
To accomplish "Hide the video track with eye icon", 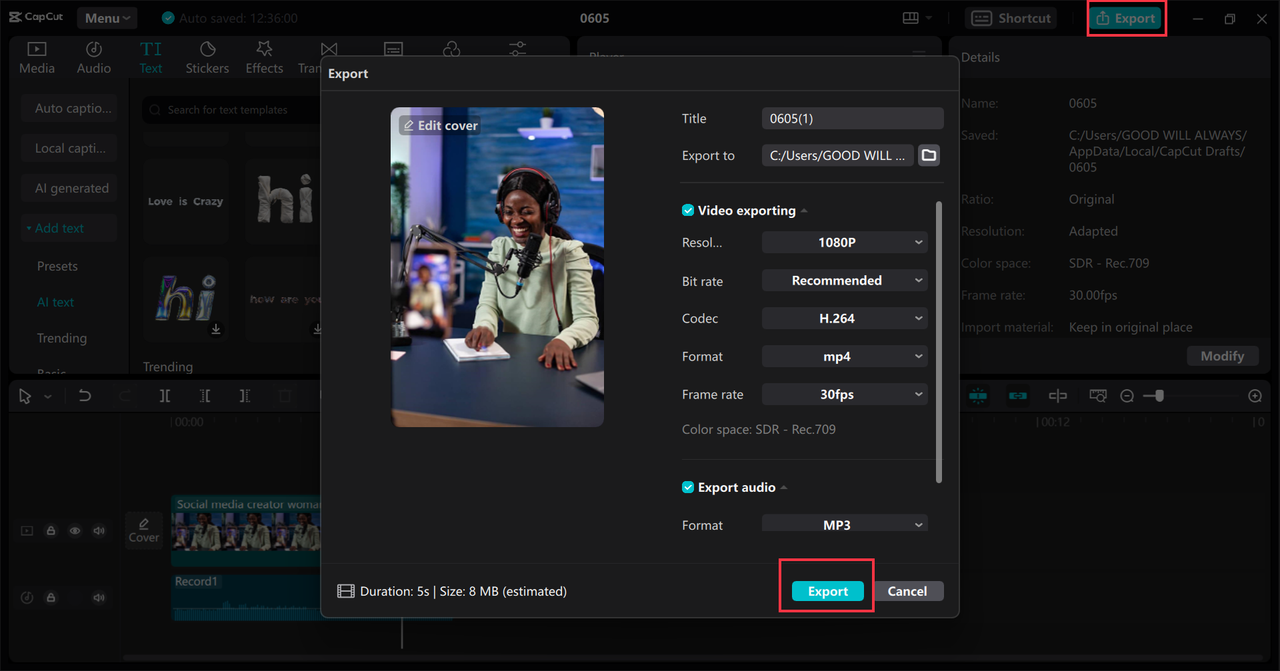I will [75, 531].
